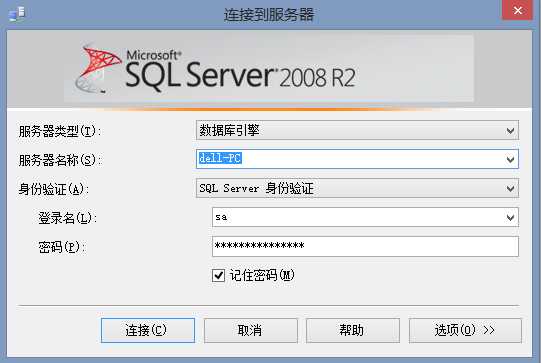Viewport: 541px width, 363px height.
Task: Click the 服务器类型(T) label
Action: click(60, 131)
